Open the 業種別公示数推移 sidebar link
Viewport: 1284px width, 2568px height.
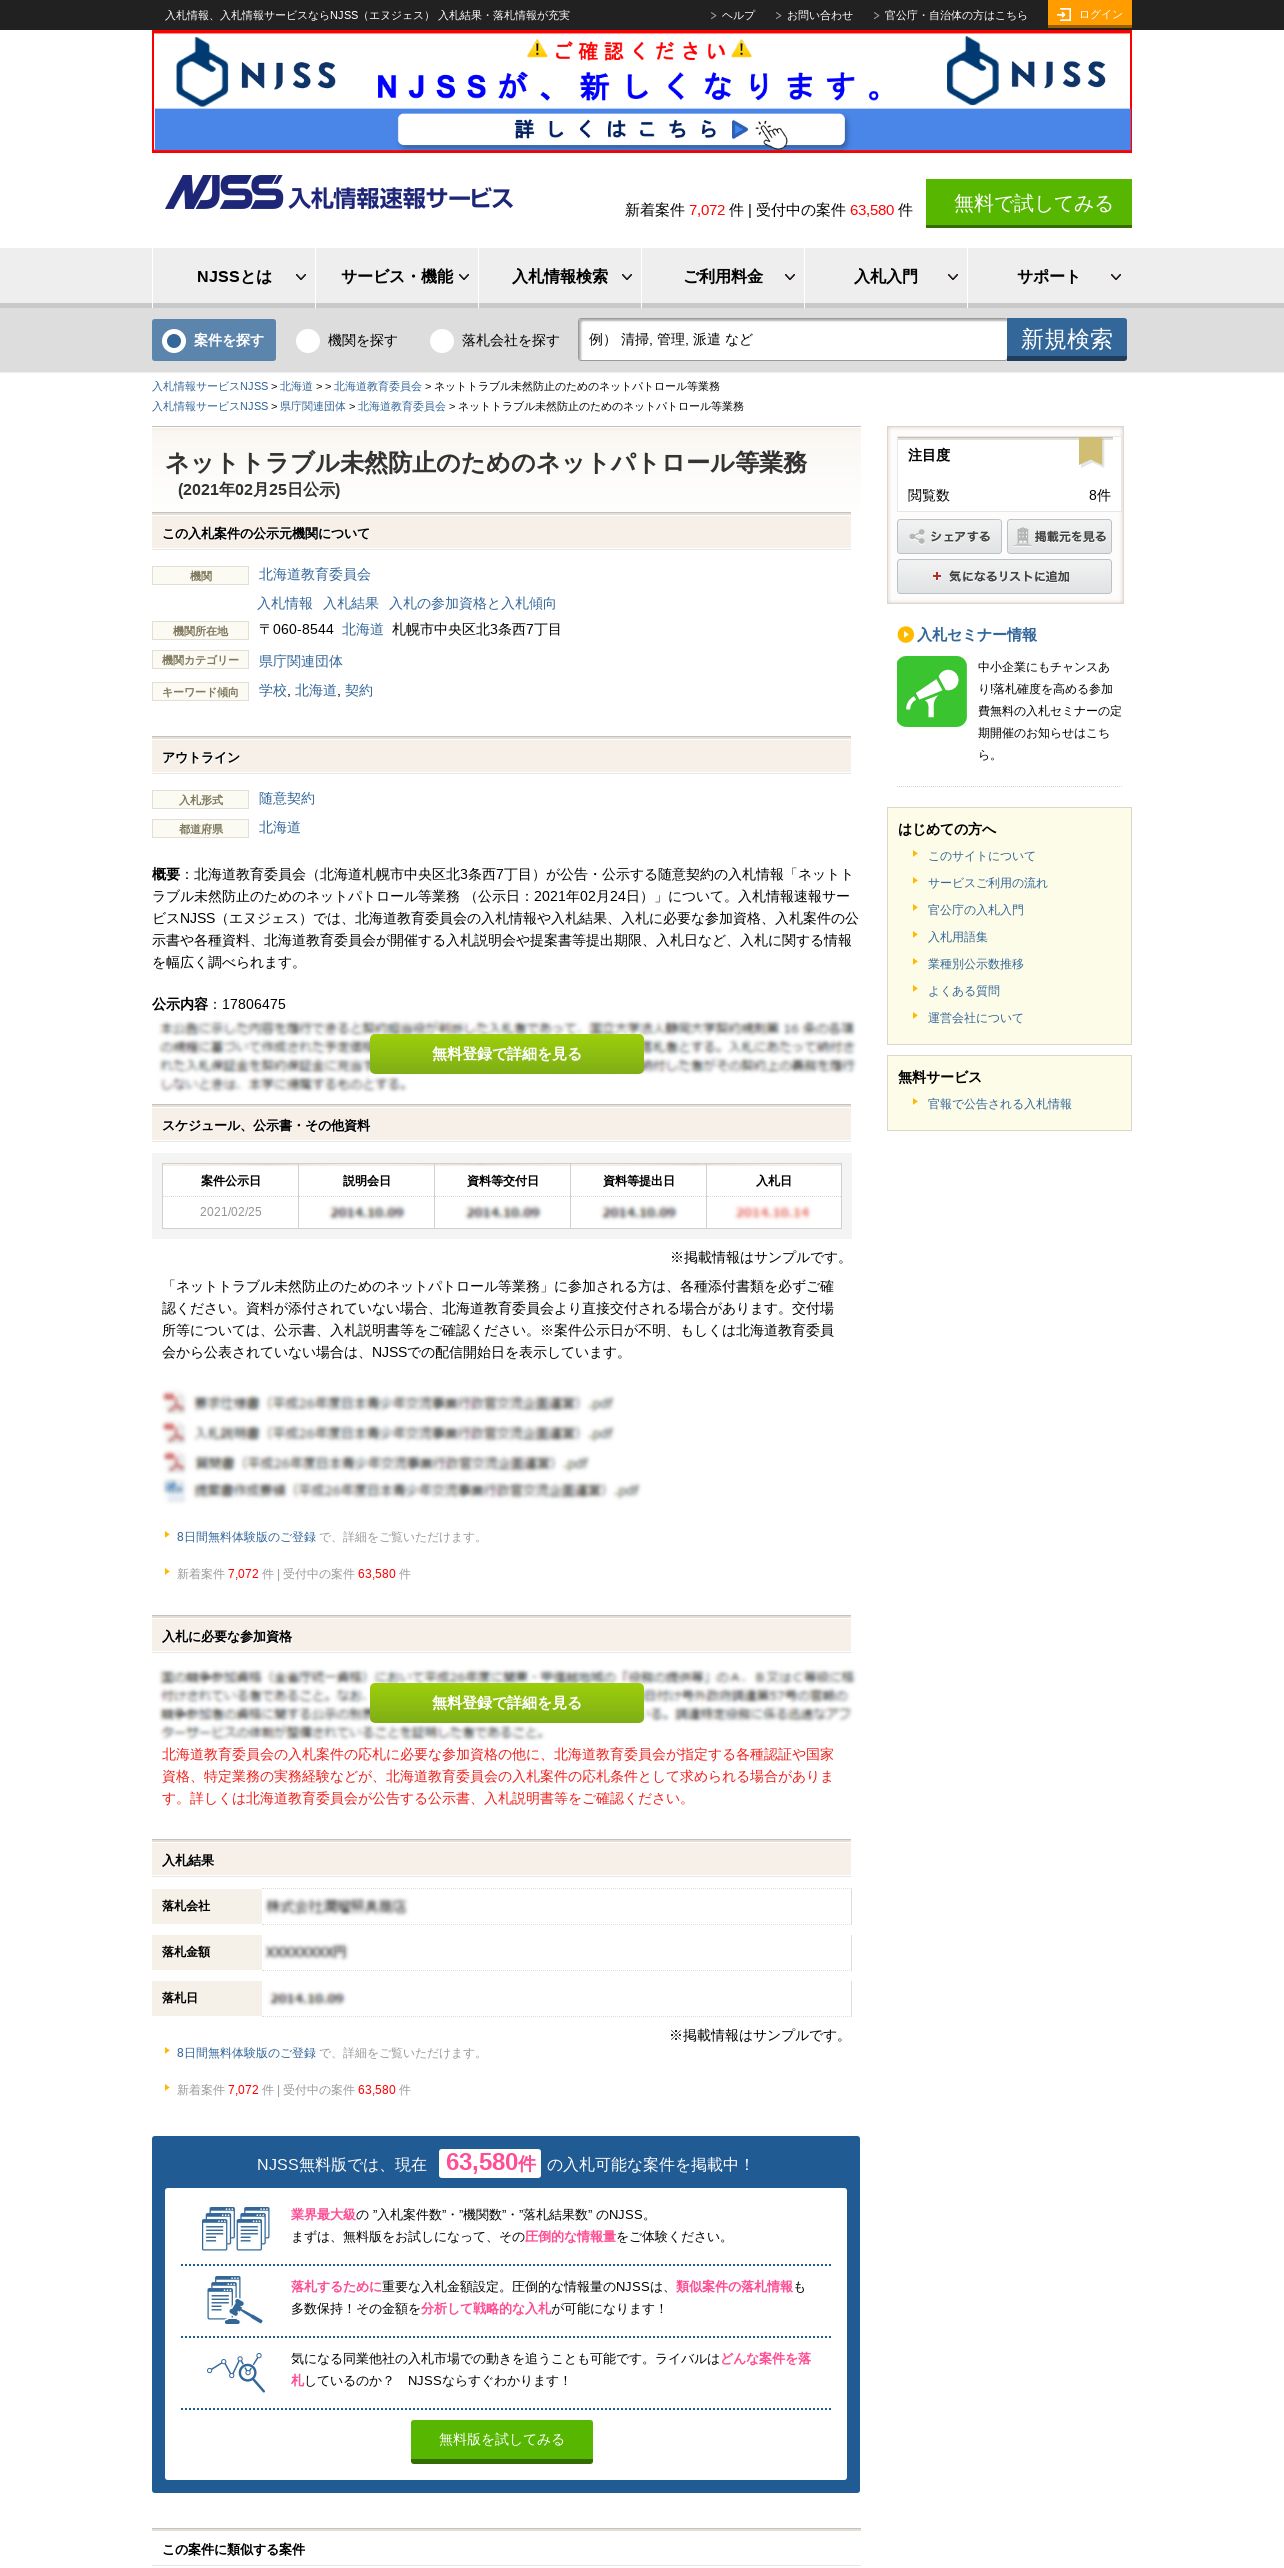[975, 964]
